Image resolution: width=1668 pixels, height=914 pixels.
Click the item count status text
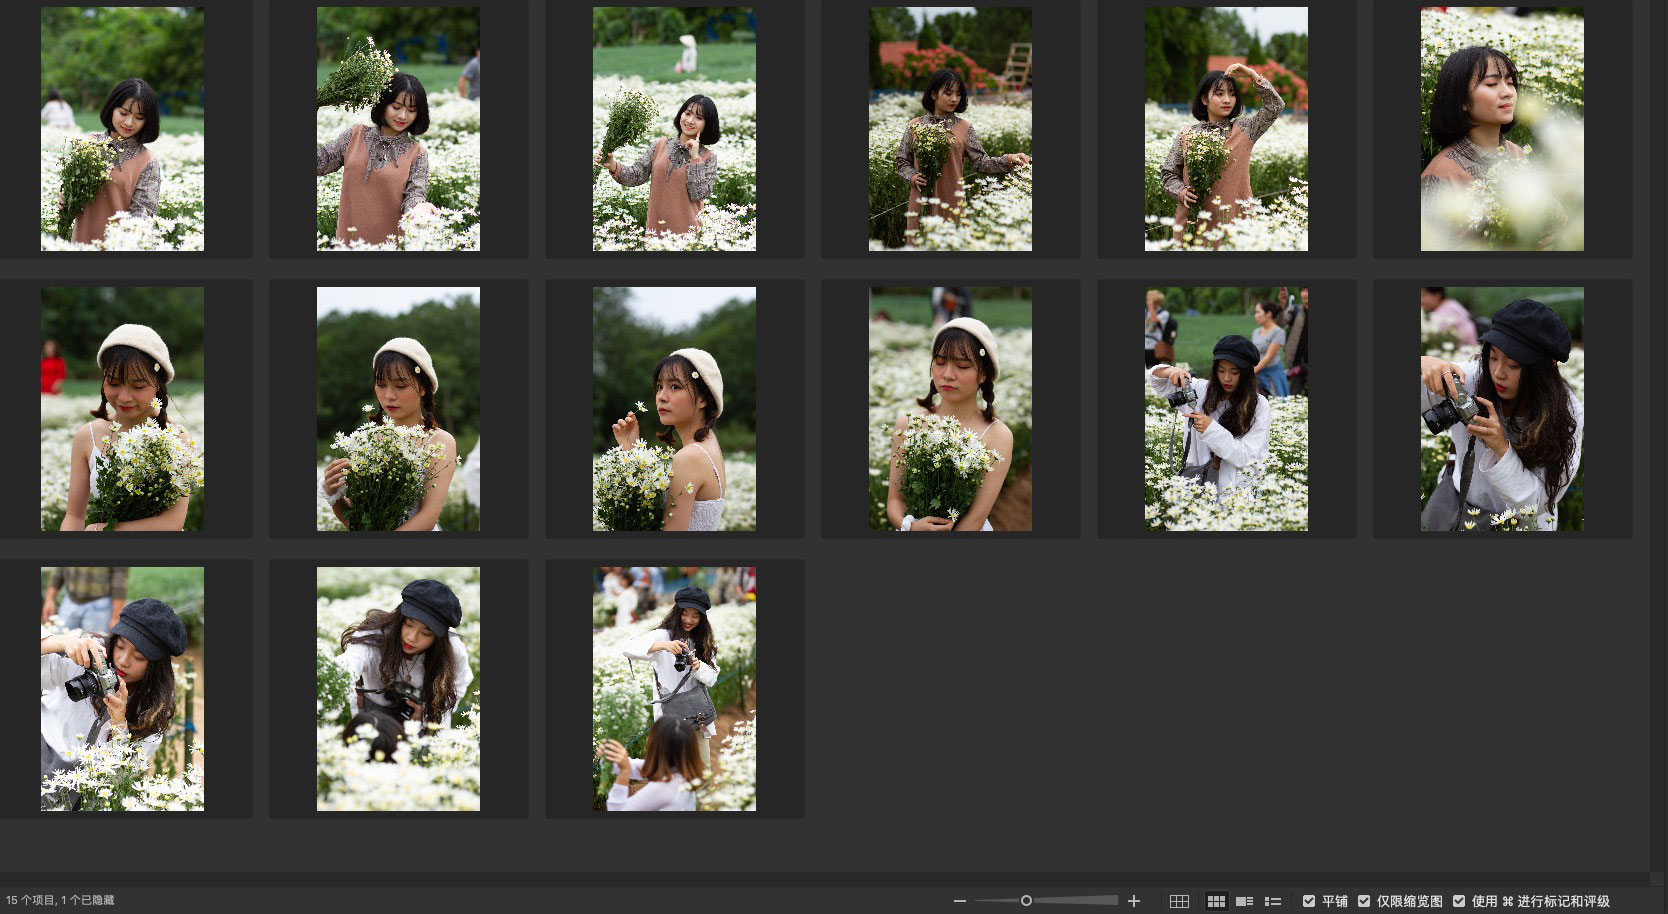click(60, 900)
